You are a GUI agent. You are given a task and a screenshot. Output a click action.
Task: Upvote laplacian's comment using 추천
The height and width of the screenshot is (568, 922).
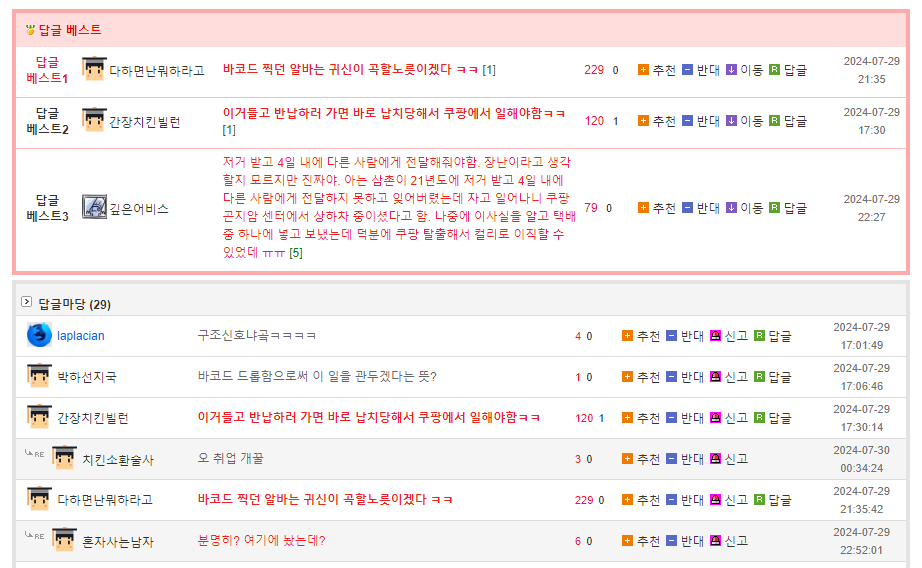pos(628,336)
